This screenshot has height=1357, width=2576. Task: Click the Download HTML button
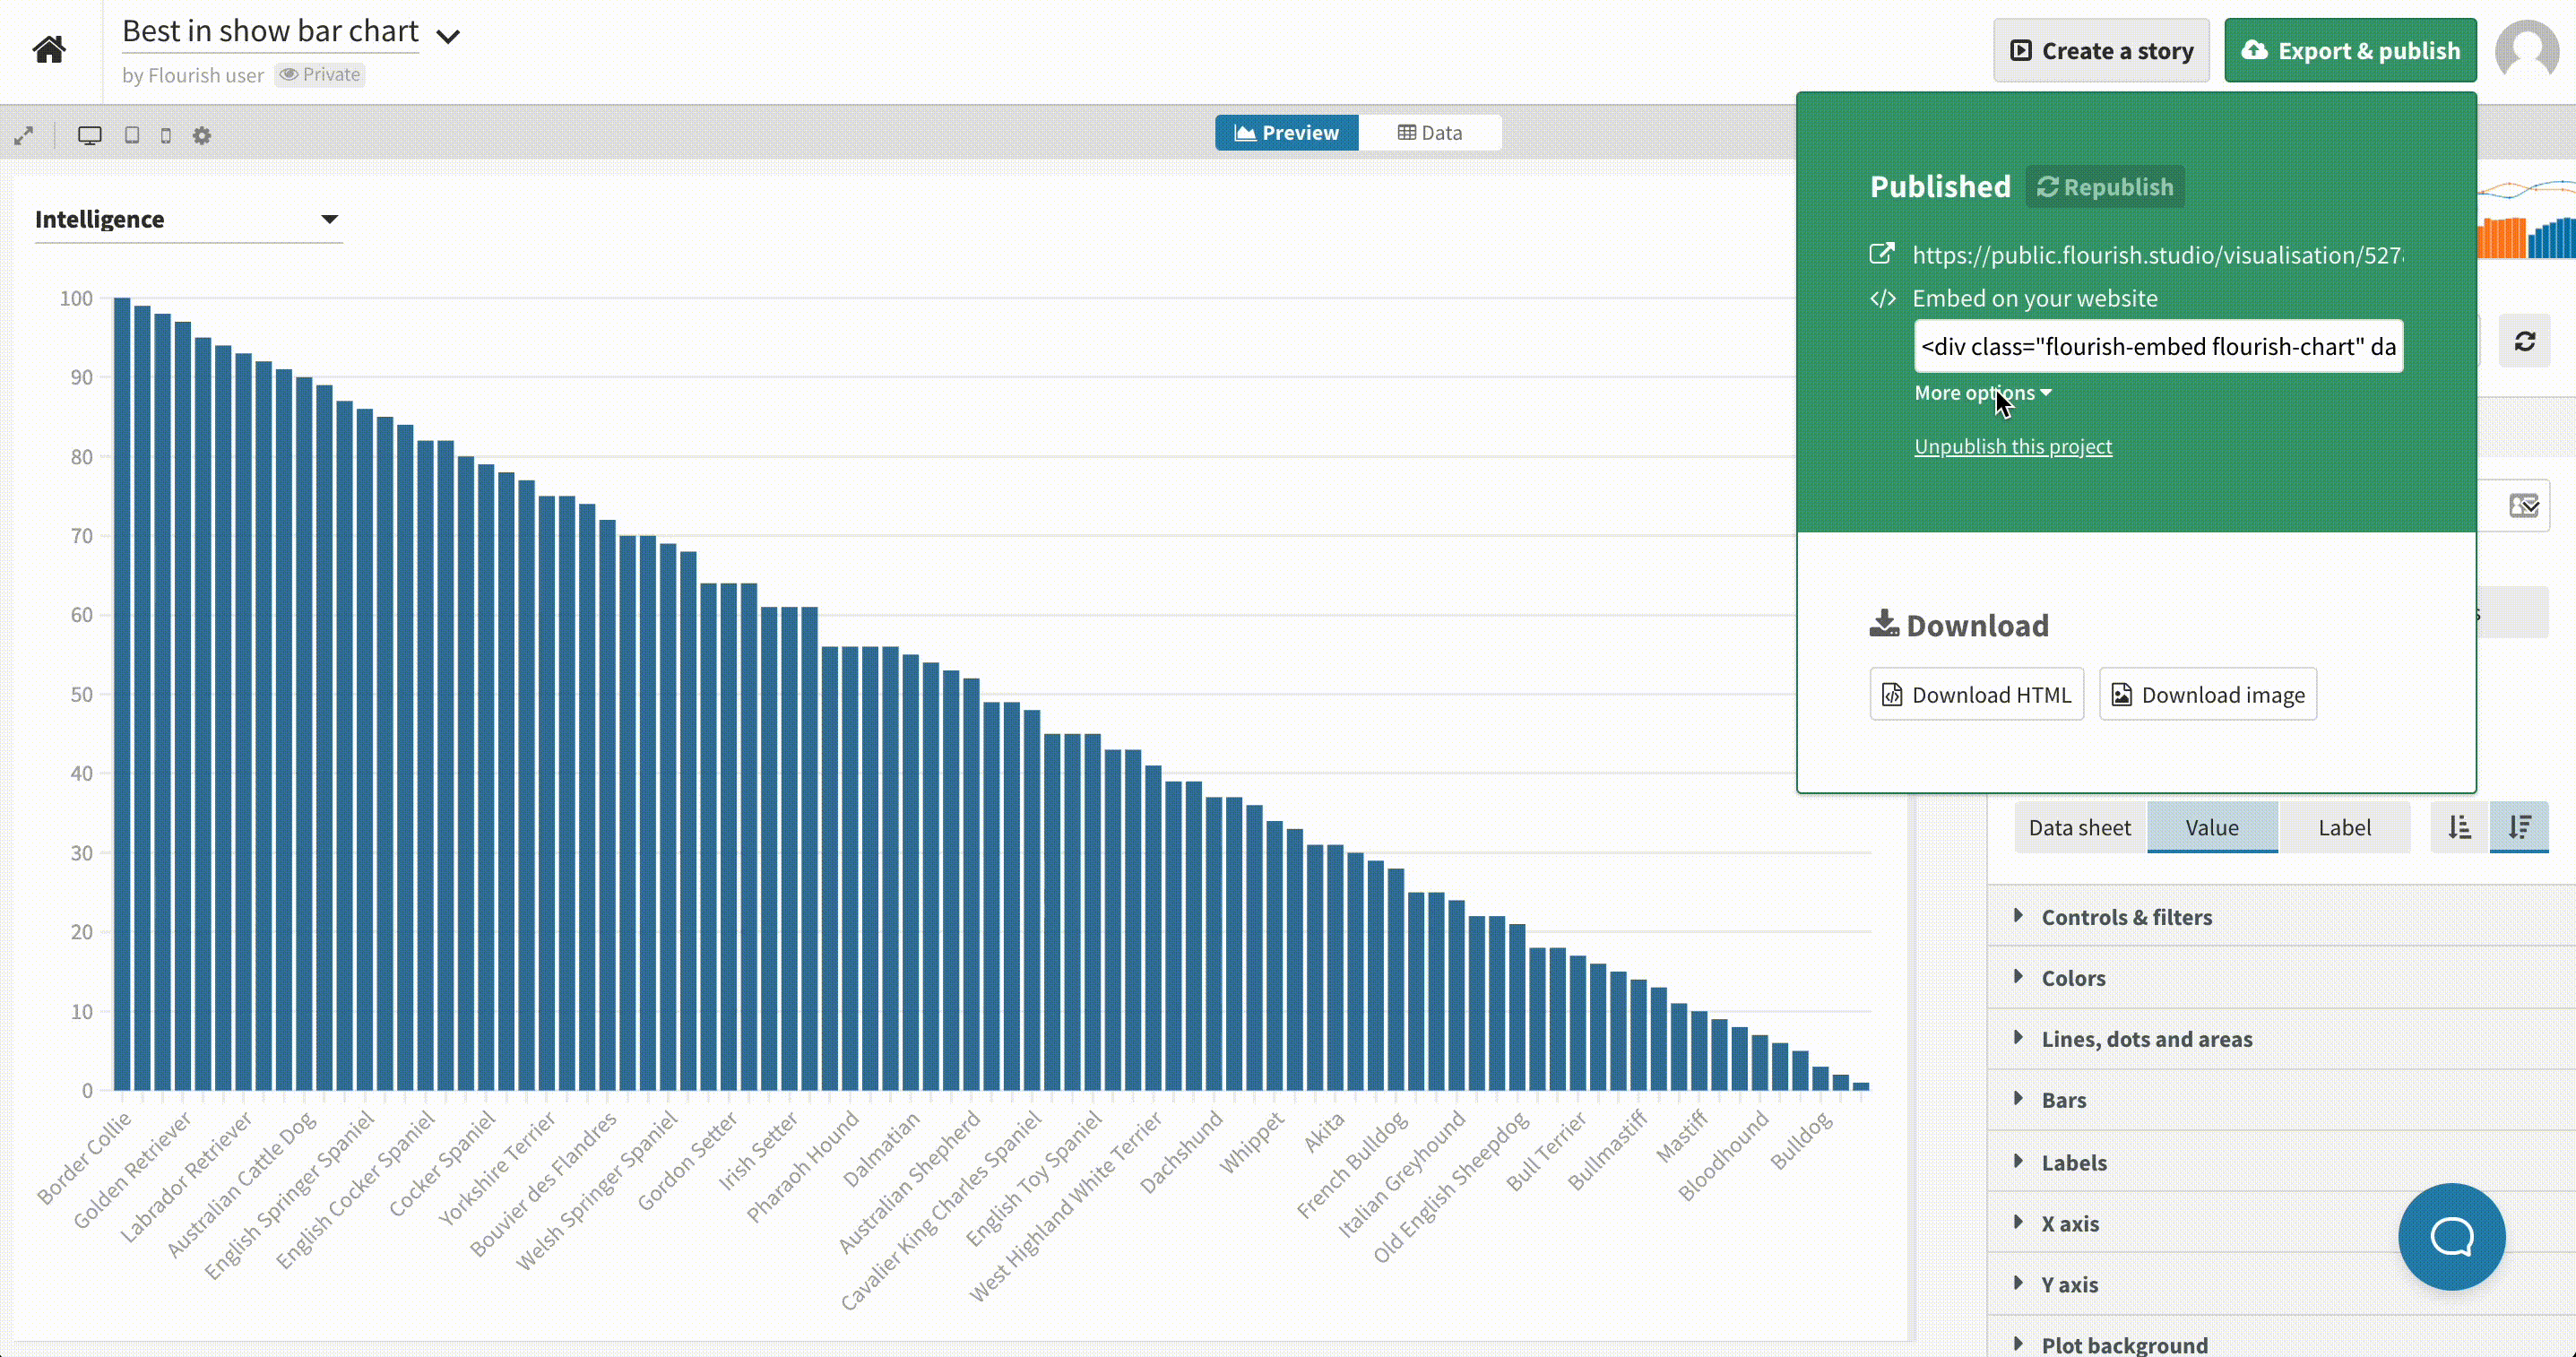point(1976,694)
